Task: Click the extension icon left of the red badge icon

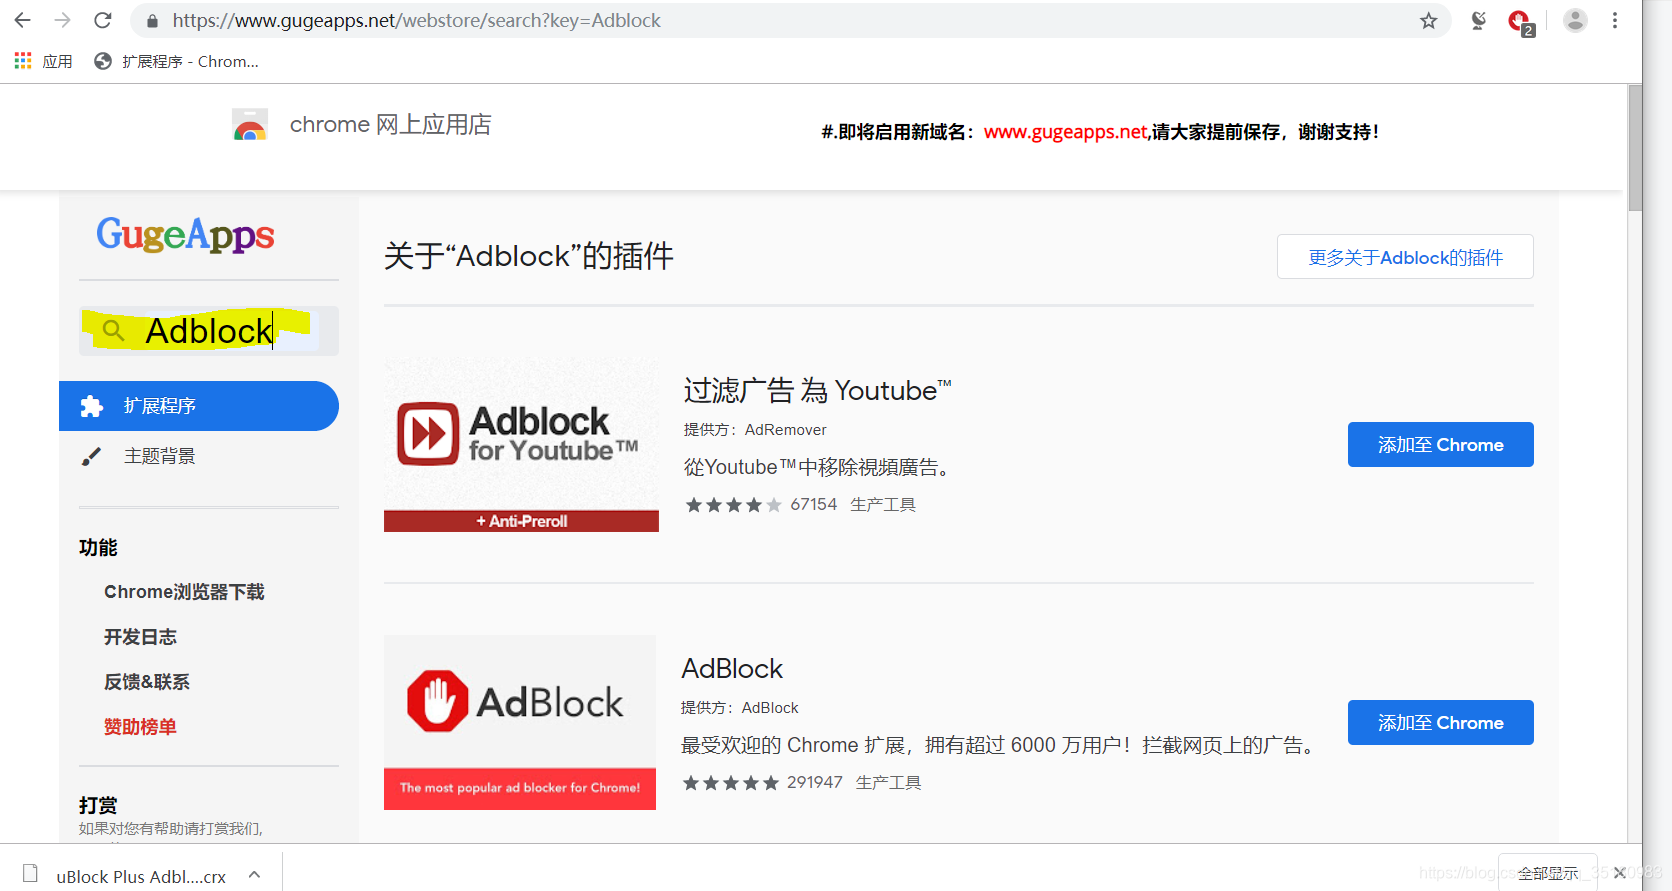Action: [x=1478, y=21]
